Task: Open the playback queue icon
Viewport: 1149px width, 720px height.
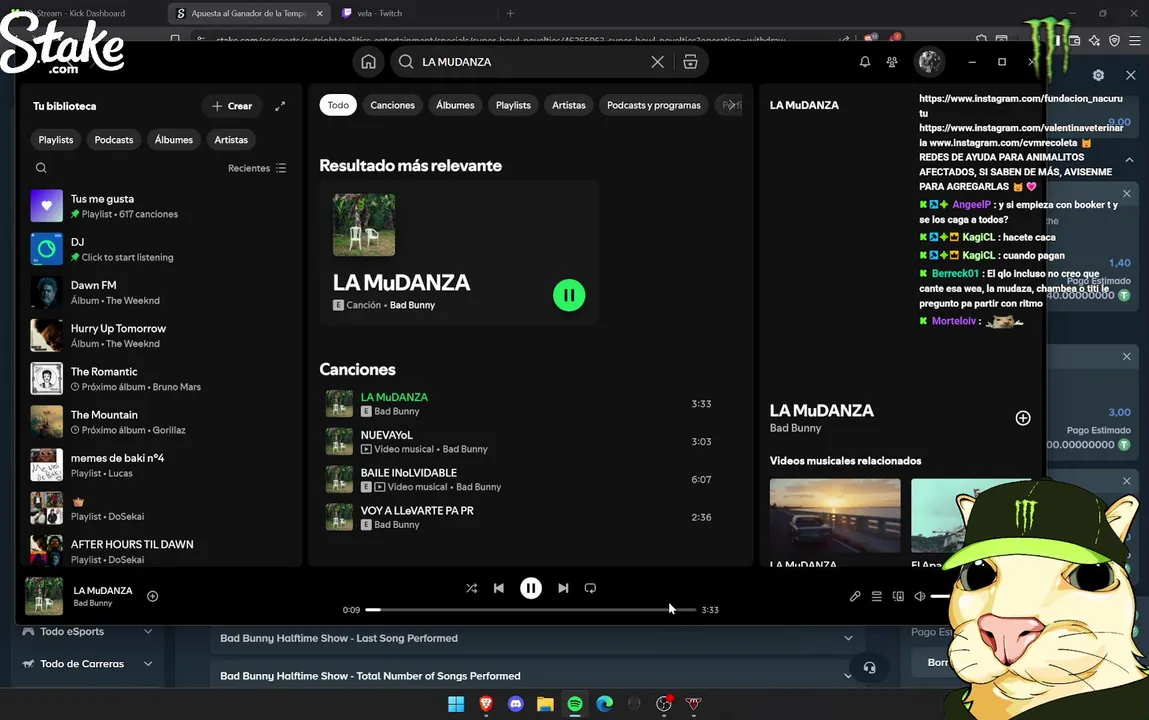Action: tap(876, 596)
